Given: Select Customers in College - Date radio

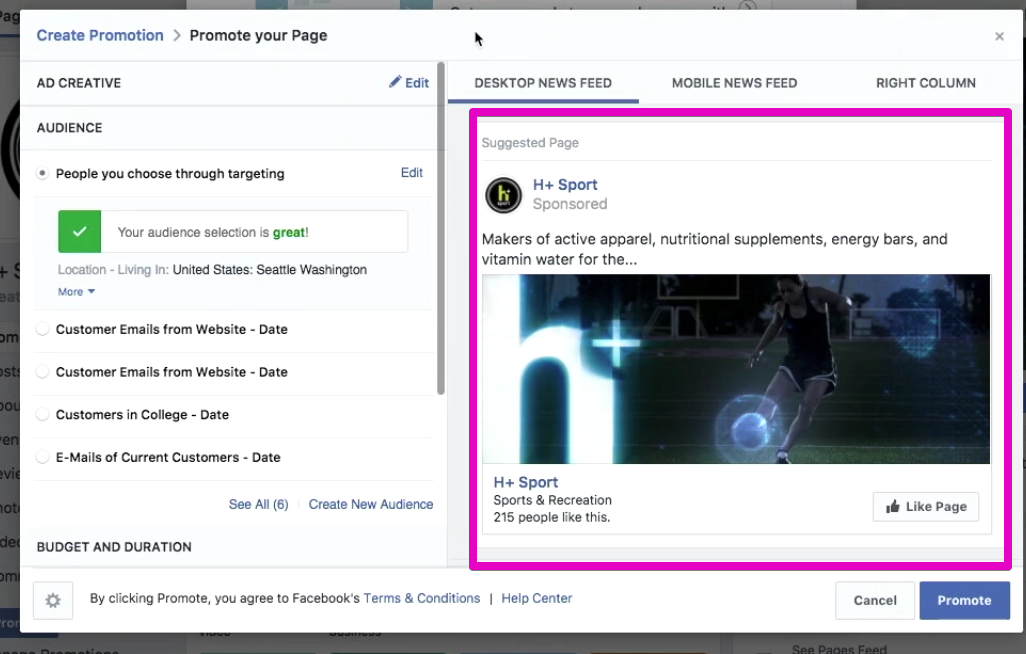Looking at the screenshot, I should (42, 414).
